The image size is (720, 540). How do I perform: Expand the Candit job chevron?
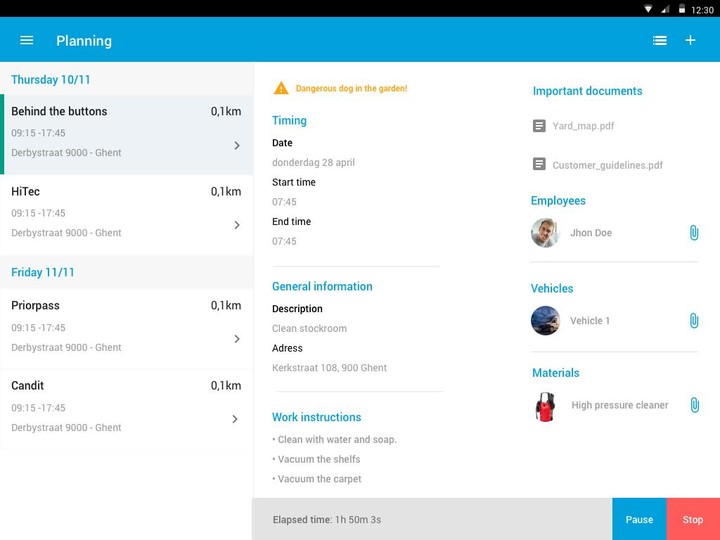pos(237,419)
